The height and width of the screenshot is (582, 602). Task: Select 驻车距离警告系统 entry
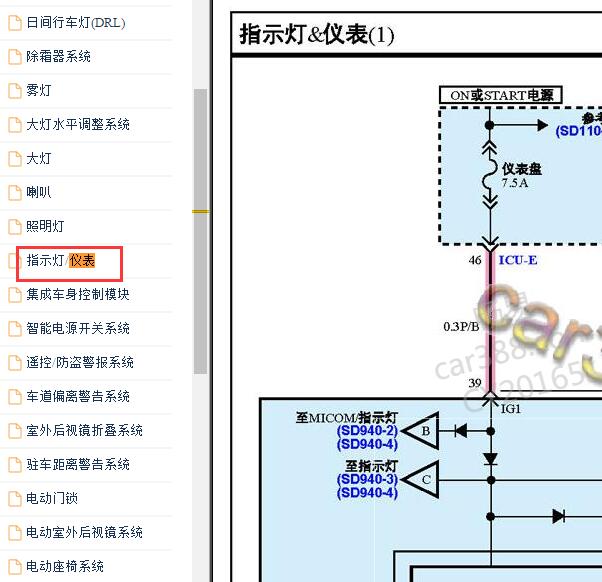tap(78, 464)
